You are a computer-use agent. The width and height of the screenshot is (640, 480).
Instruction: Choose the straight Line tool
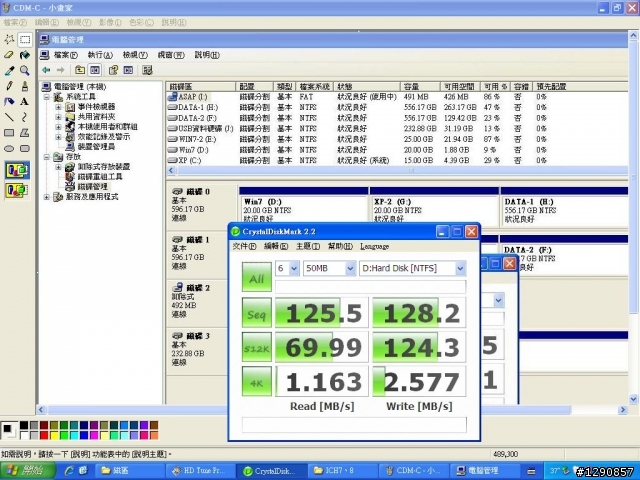[9, 117]
